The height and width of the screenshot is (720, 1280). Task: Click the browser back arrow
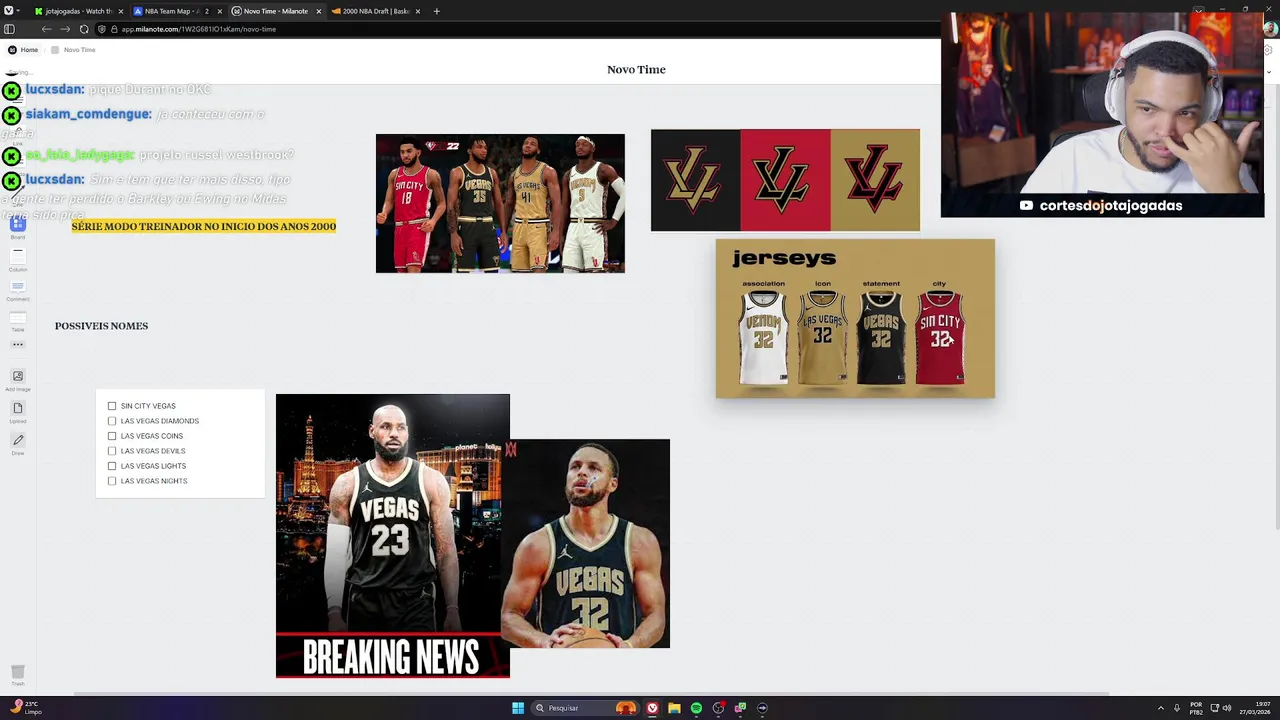click(x=46, y=29)
